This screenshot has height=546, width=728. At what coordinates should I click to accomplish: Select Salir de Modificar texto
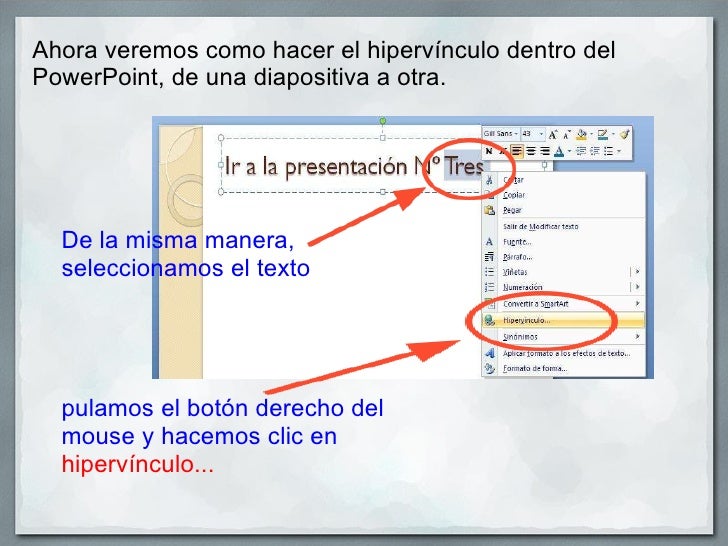pyautogui.click(x=540, y=227)
